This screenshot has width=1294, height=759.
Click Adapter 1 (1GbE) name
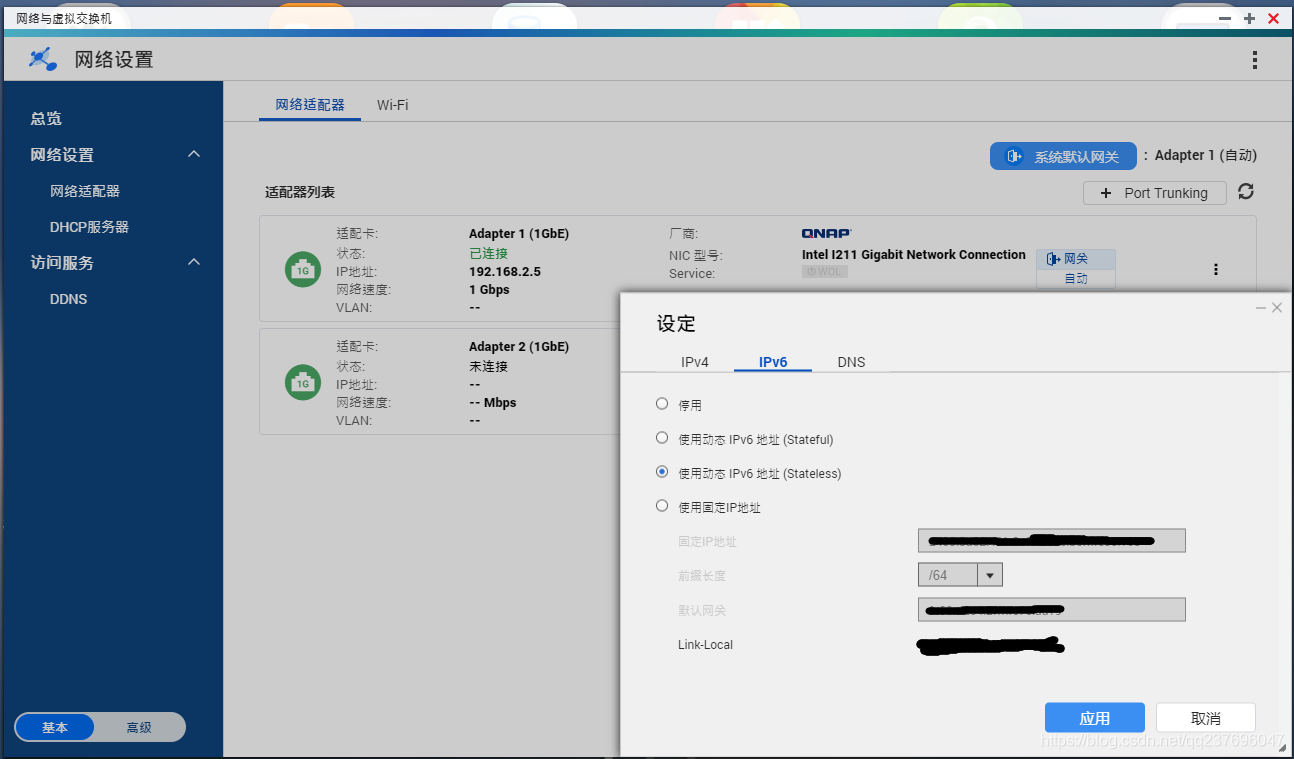click(519, 234)
